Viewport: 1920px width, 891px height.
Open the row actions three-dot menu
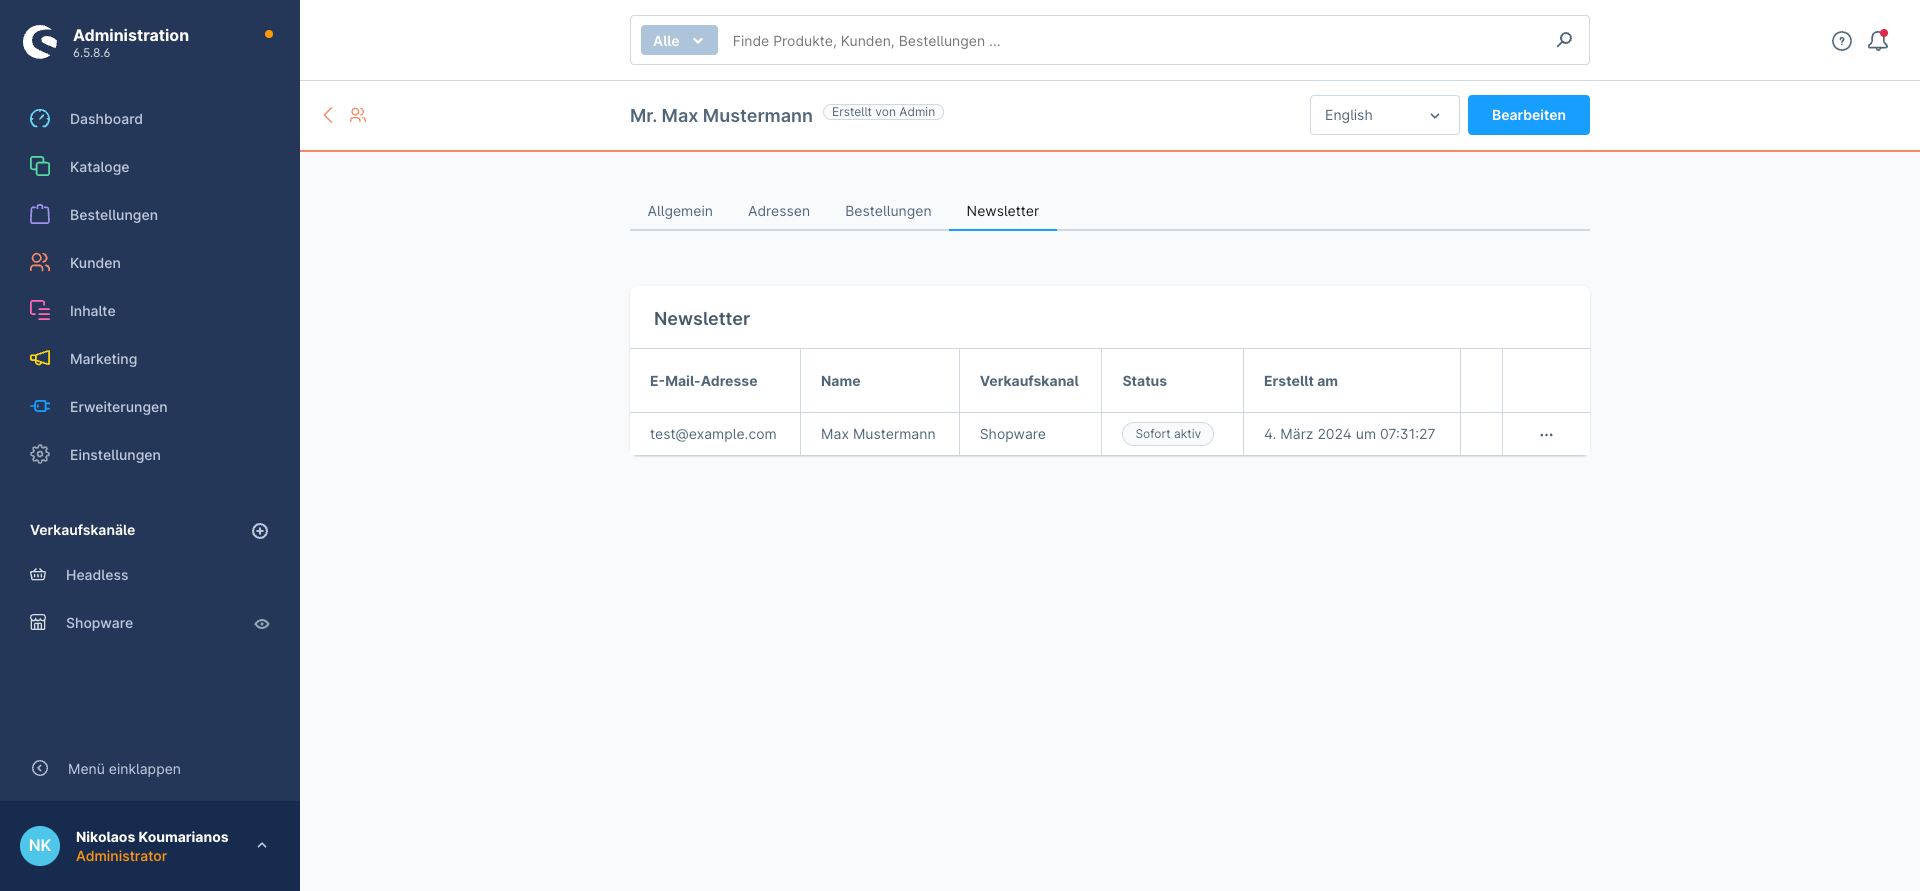pyautogui.click(x=1546, y=435)
